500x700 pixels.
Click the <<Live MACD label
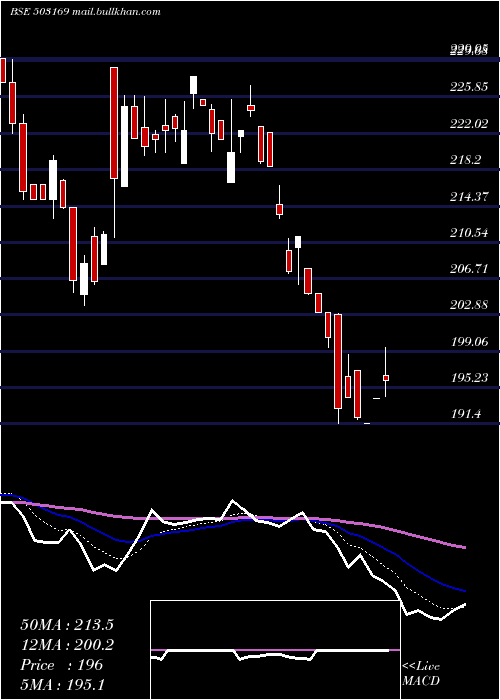pos(421,674)
